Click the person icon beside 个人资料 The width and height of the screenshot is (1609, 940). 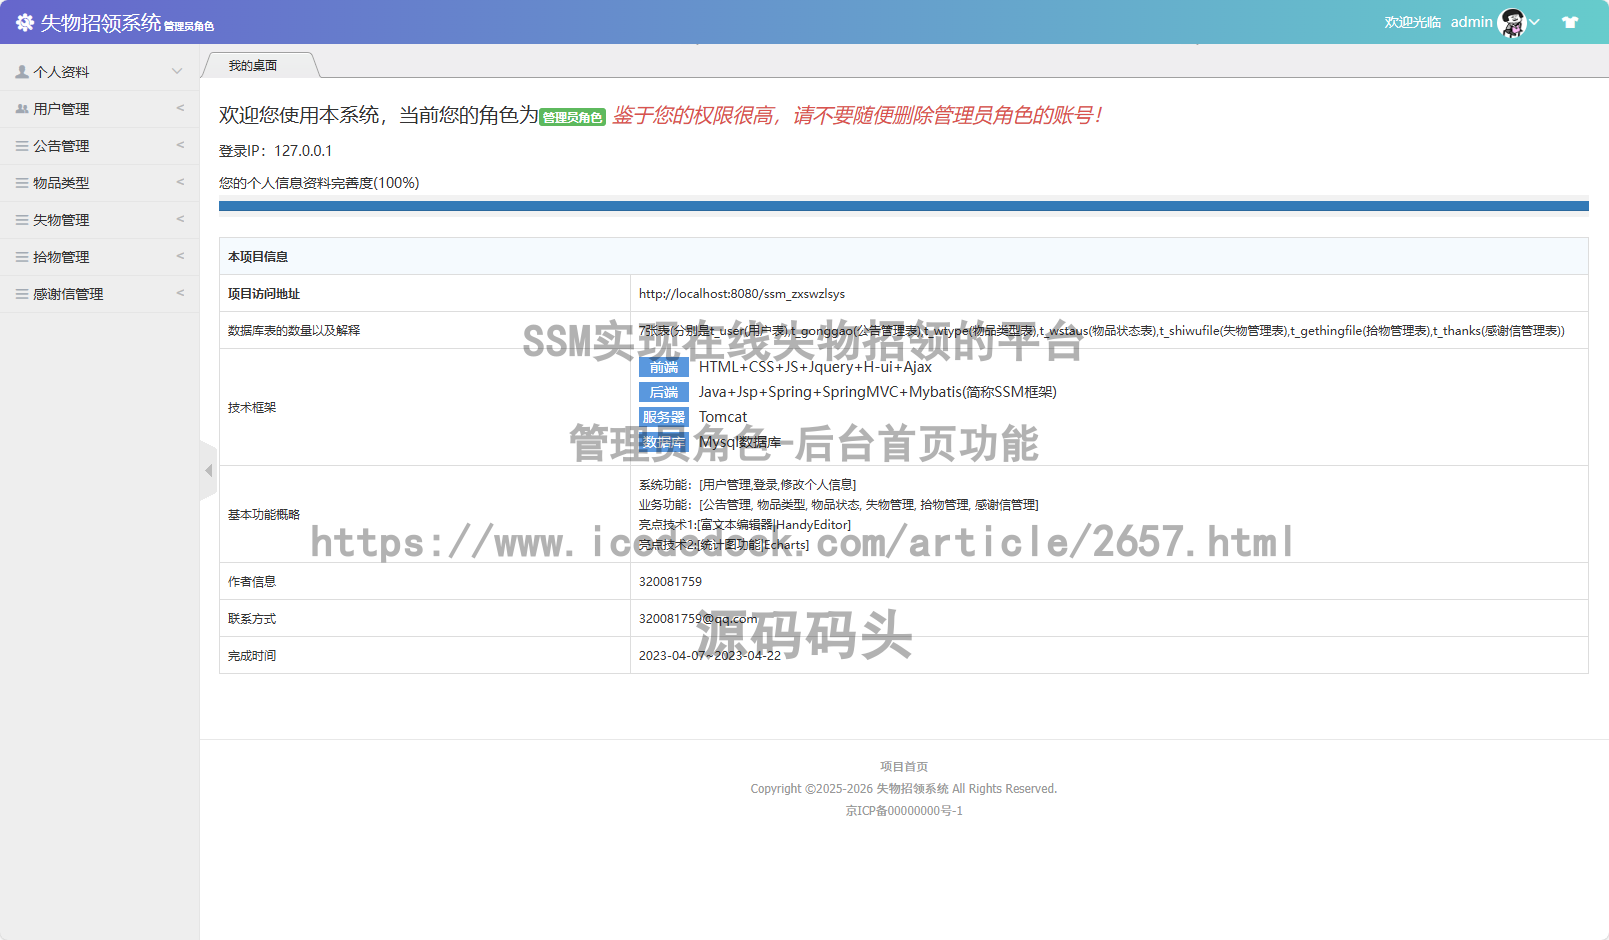22,72
